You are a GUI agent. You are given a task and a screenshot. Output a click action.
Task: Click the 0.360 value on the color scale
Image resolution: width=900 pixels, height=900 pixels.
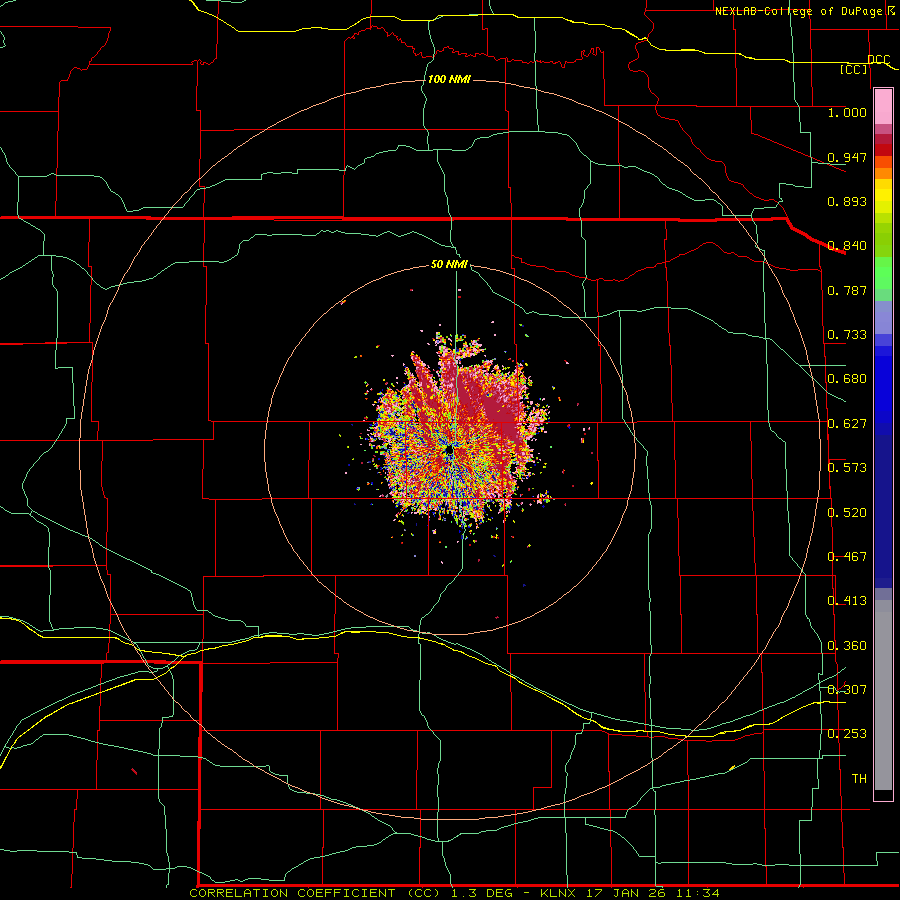(x=847, y=646)
